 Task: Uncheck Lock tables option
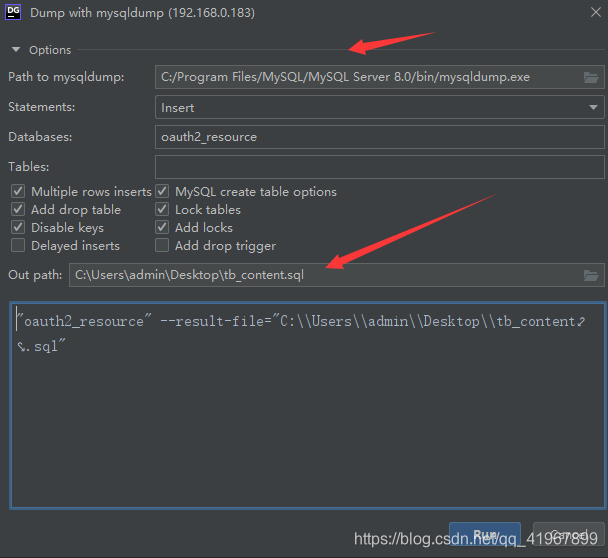162,209
